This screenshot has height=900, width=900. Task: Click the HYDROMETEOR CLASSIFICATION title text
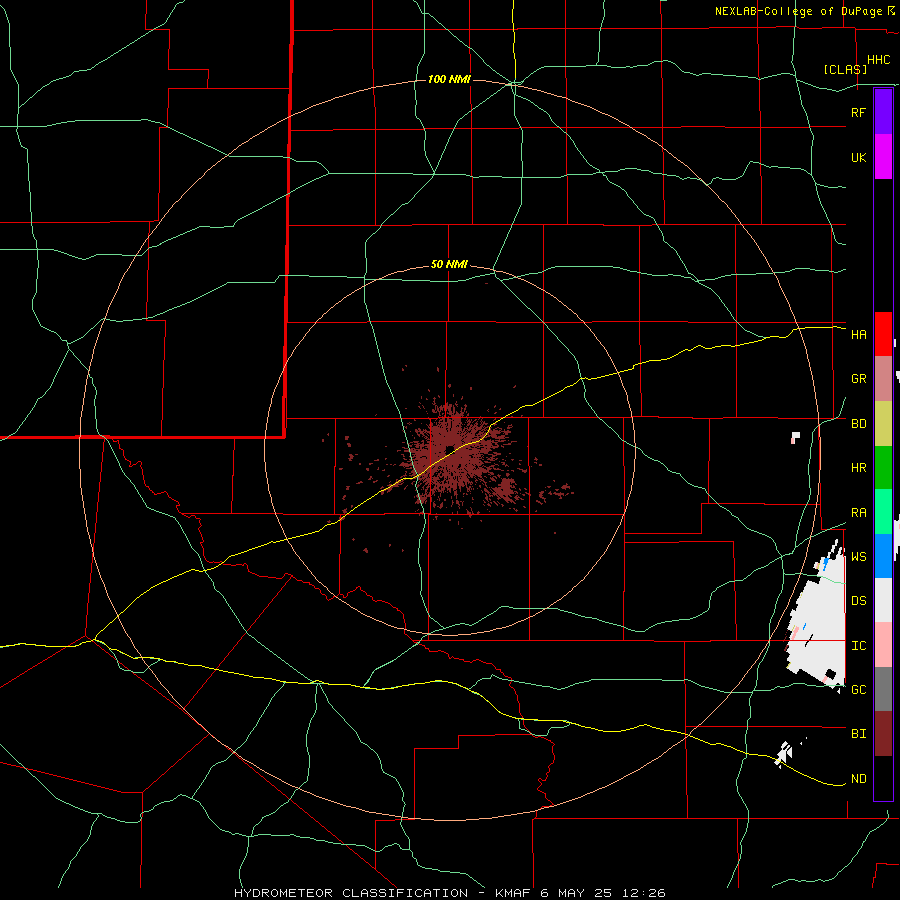[x=351, y=893]
